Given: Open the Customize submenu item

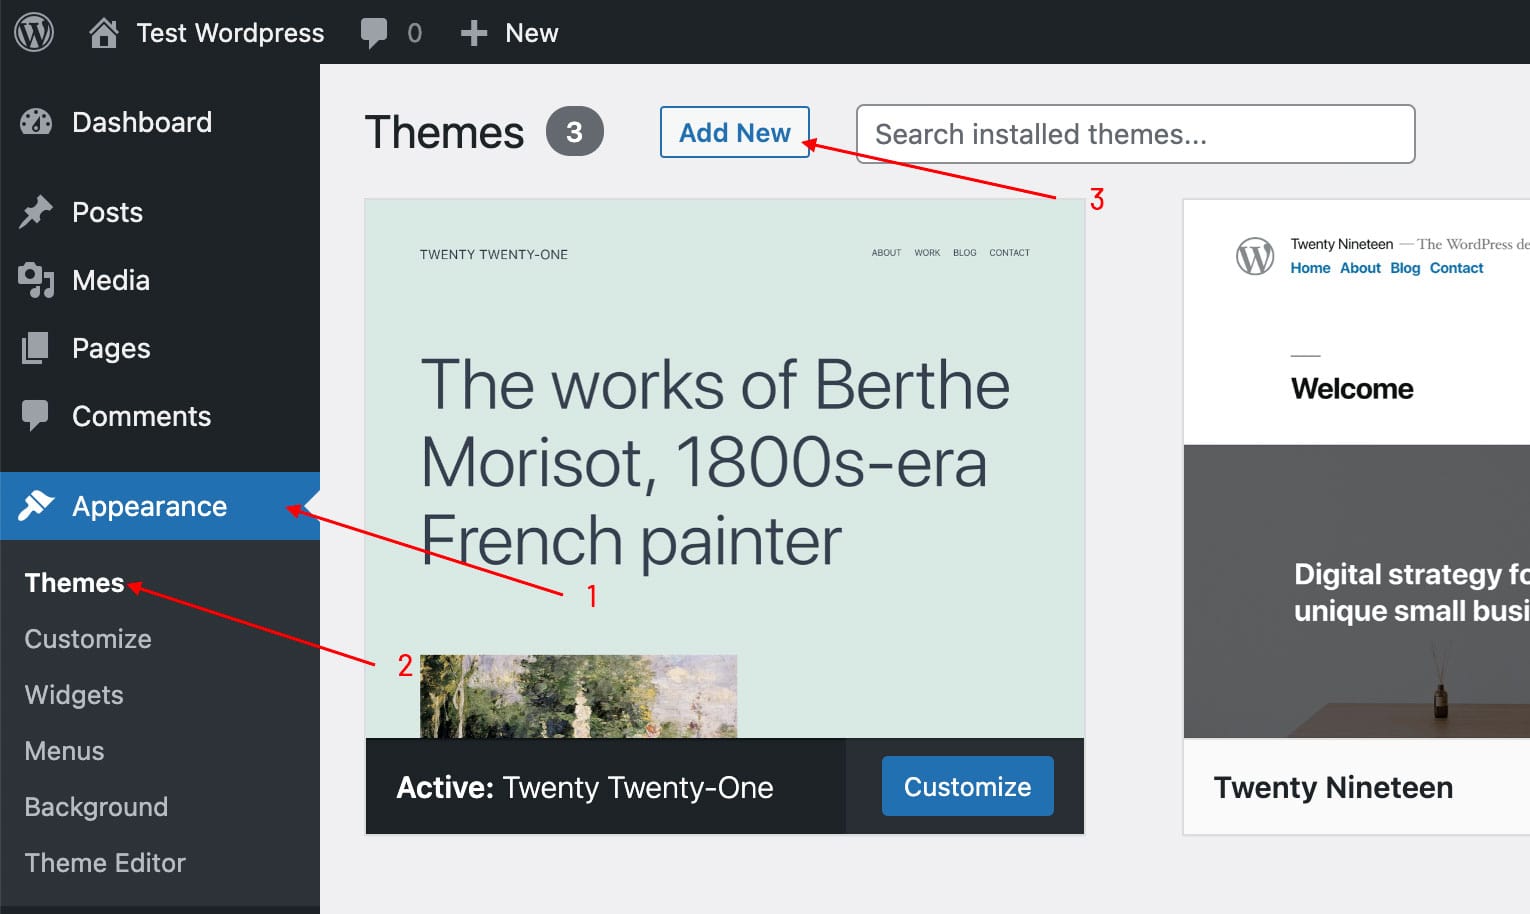Looking at the screenshot, I should (88, 639).
